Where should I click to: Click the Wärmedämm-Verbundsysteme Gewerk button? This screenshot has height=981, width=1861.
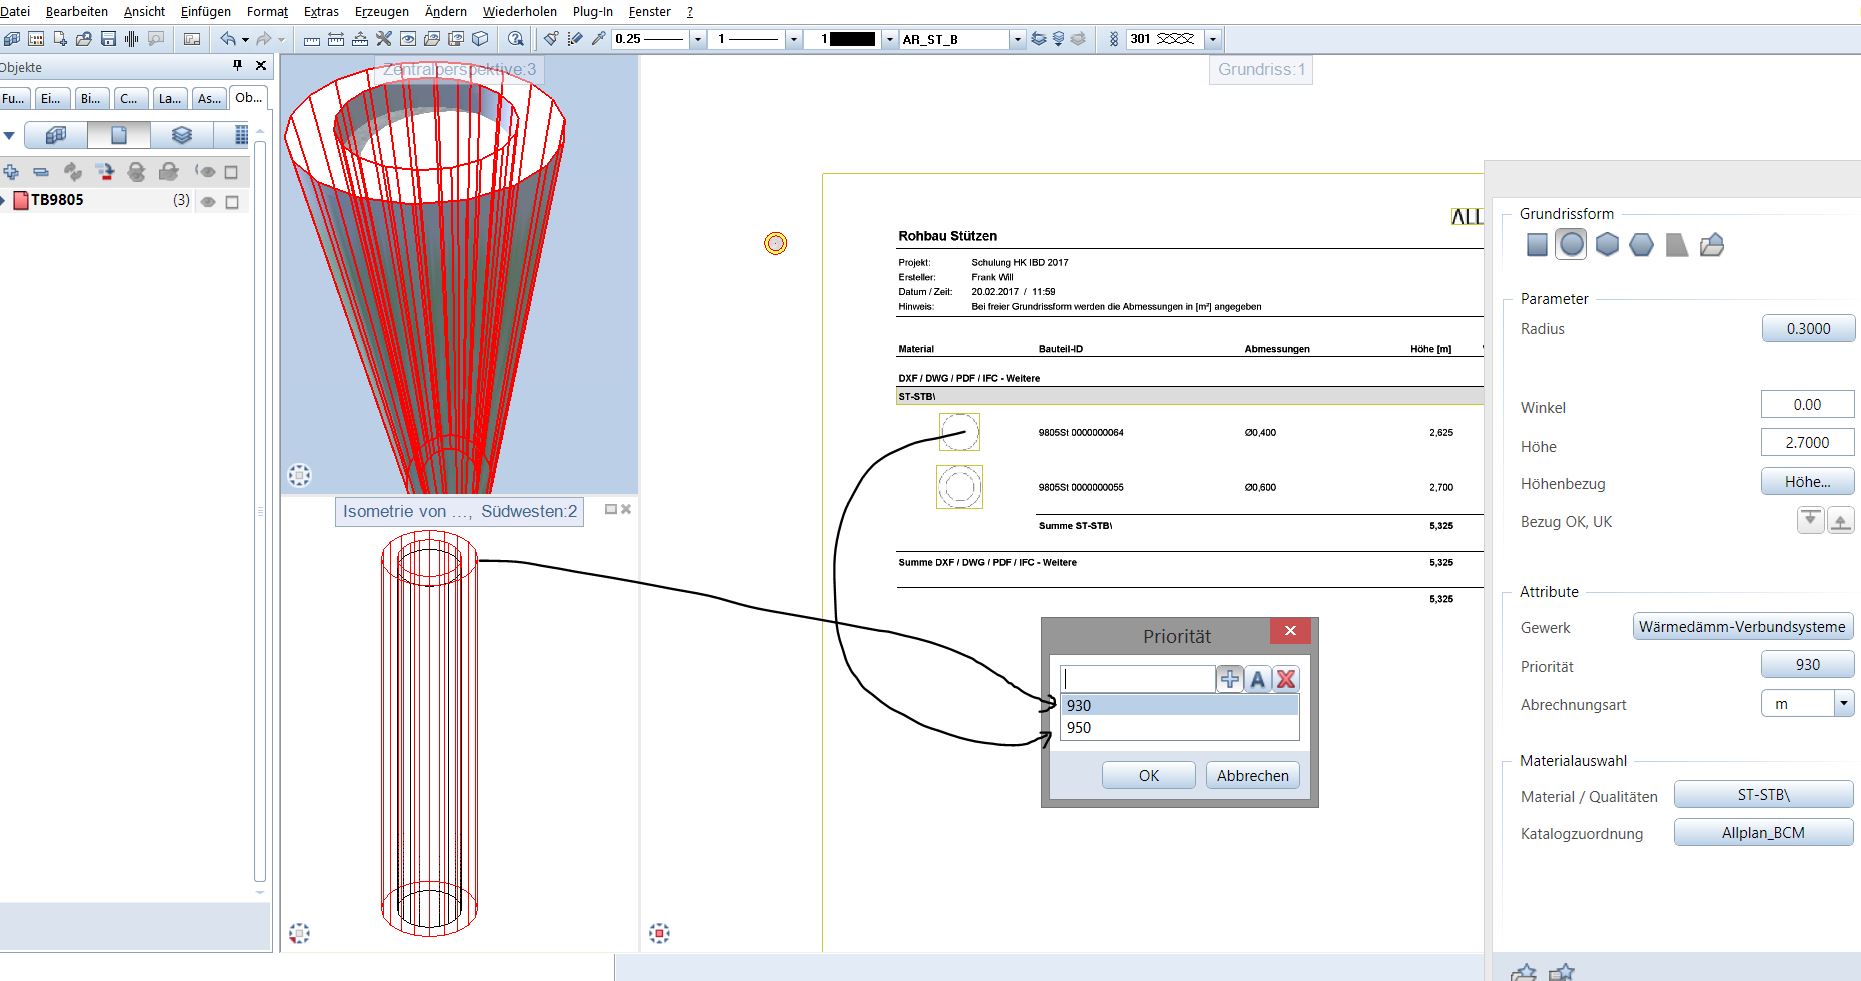click(x=1741, y=627)
